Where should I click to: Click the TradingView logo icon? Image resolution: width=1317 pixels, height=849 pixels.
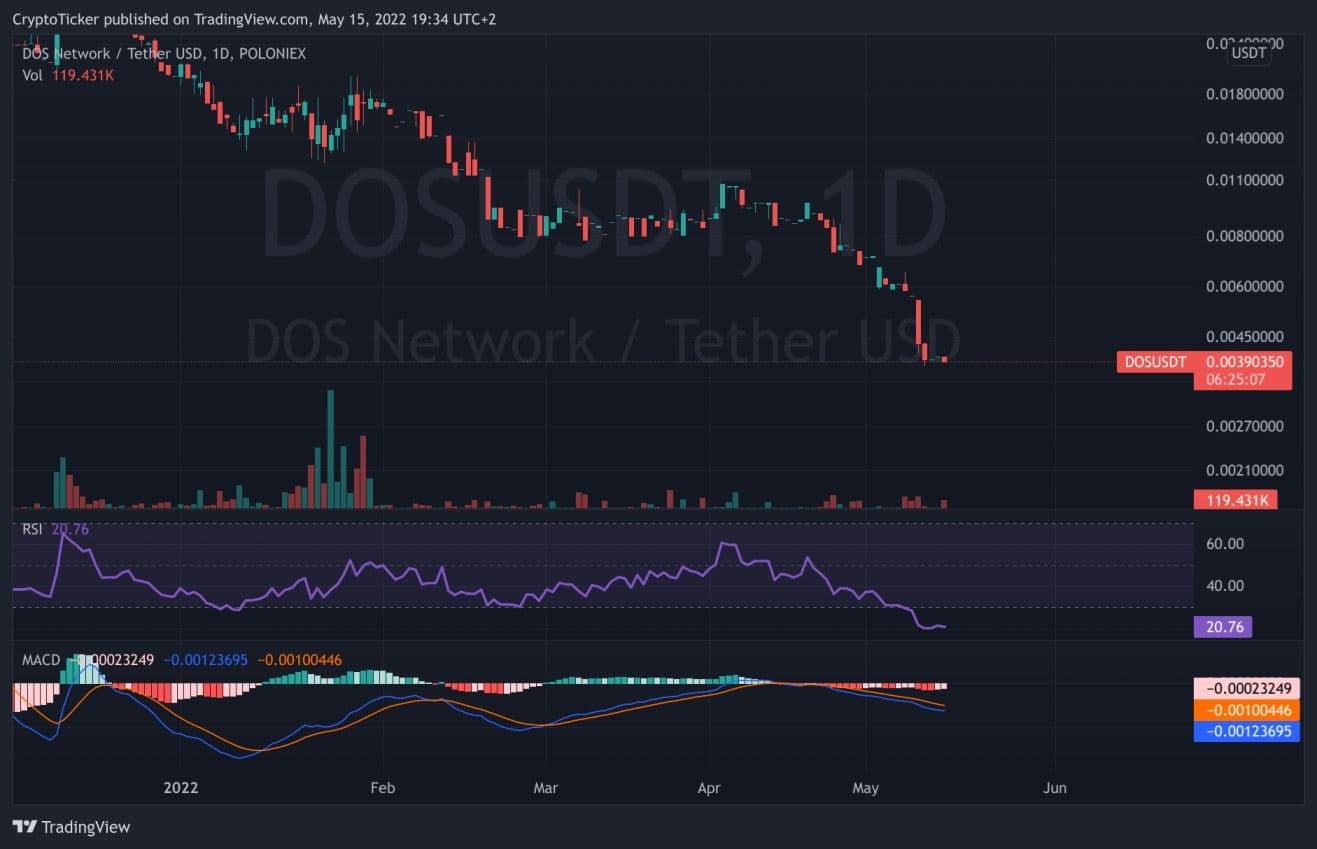tap(24, 827)
